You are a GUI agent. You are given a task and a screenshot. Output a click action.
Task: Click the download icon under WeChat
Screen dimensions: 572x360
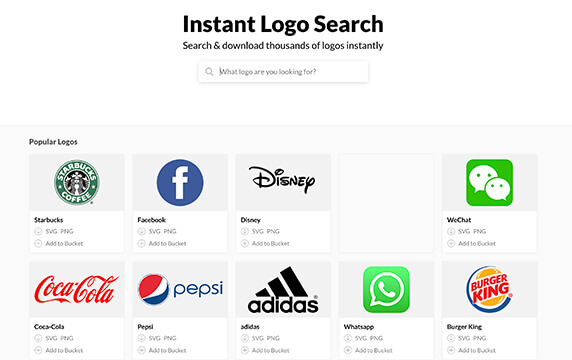click(451, 231)
